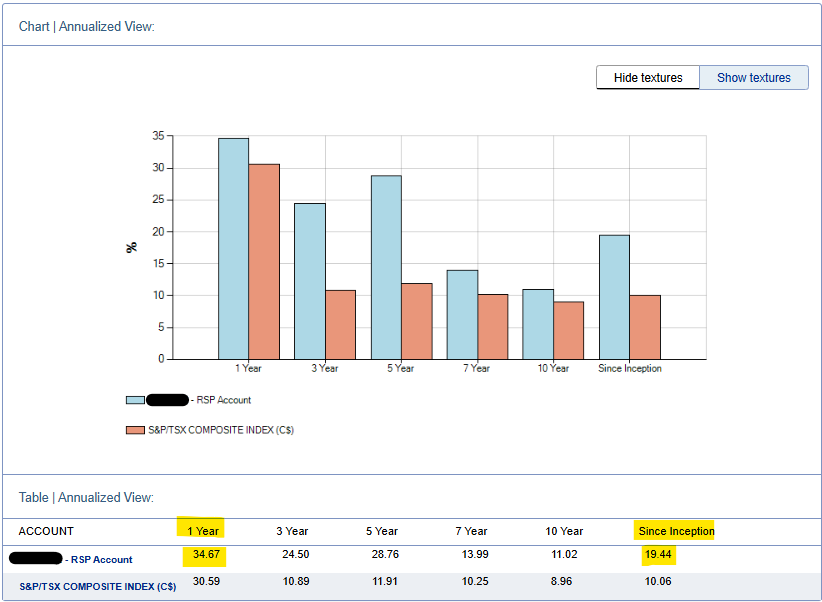The width and height of the screenshot is (822, 602).
Task: Click the index value 8.96
Action: pos(561,581)
